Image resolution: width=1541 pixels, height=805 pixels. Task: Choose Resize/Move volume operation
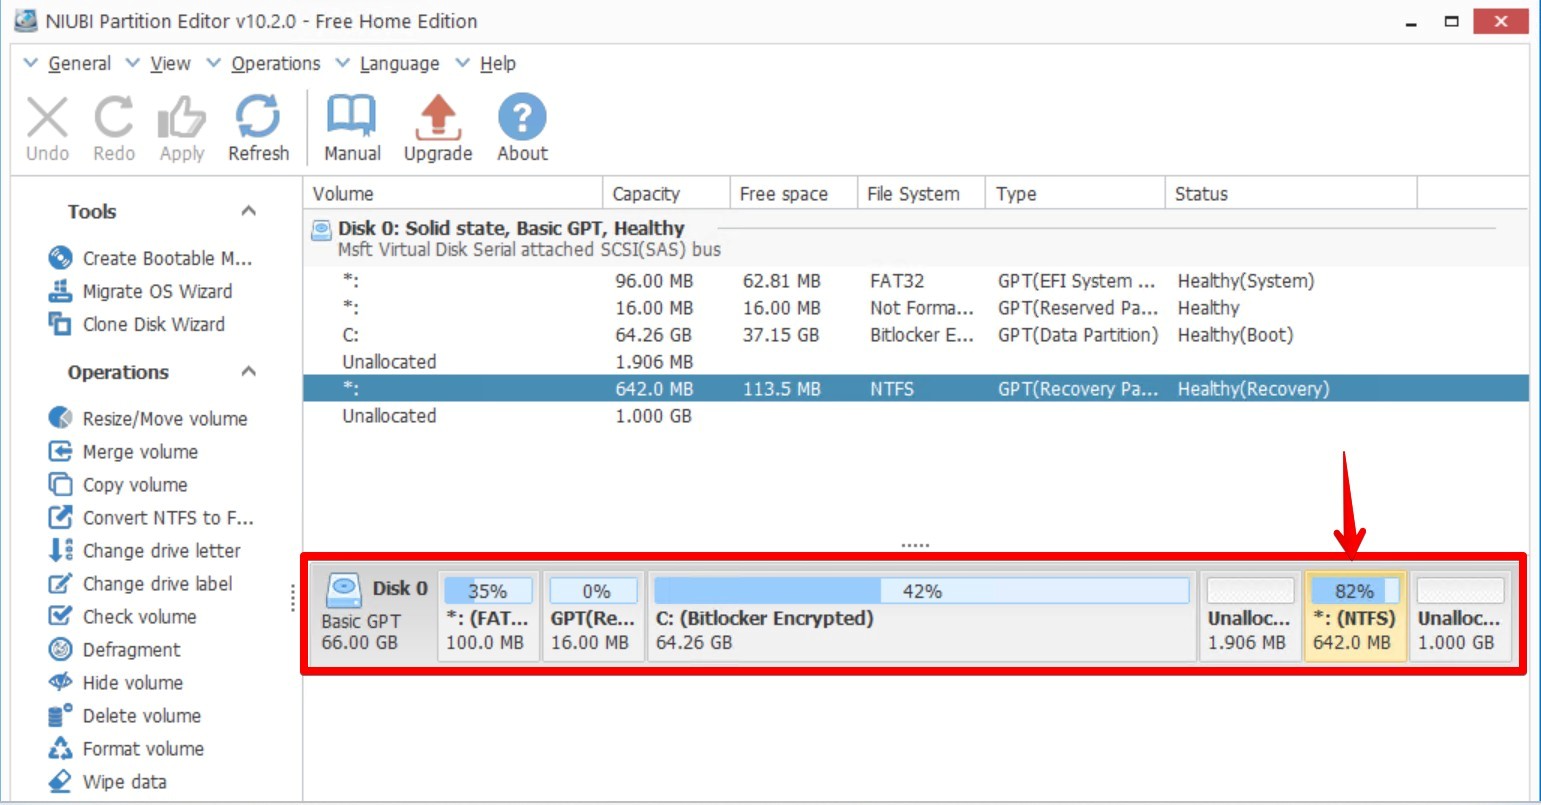148,418
